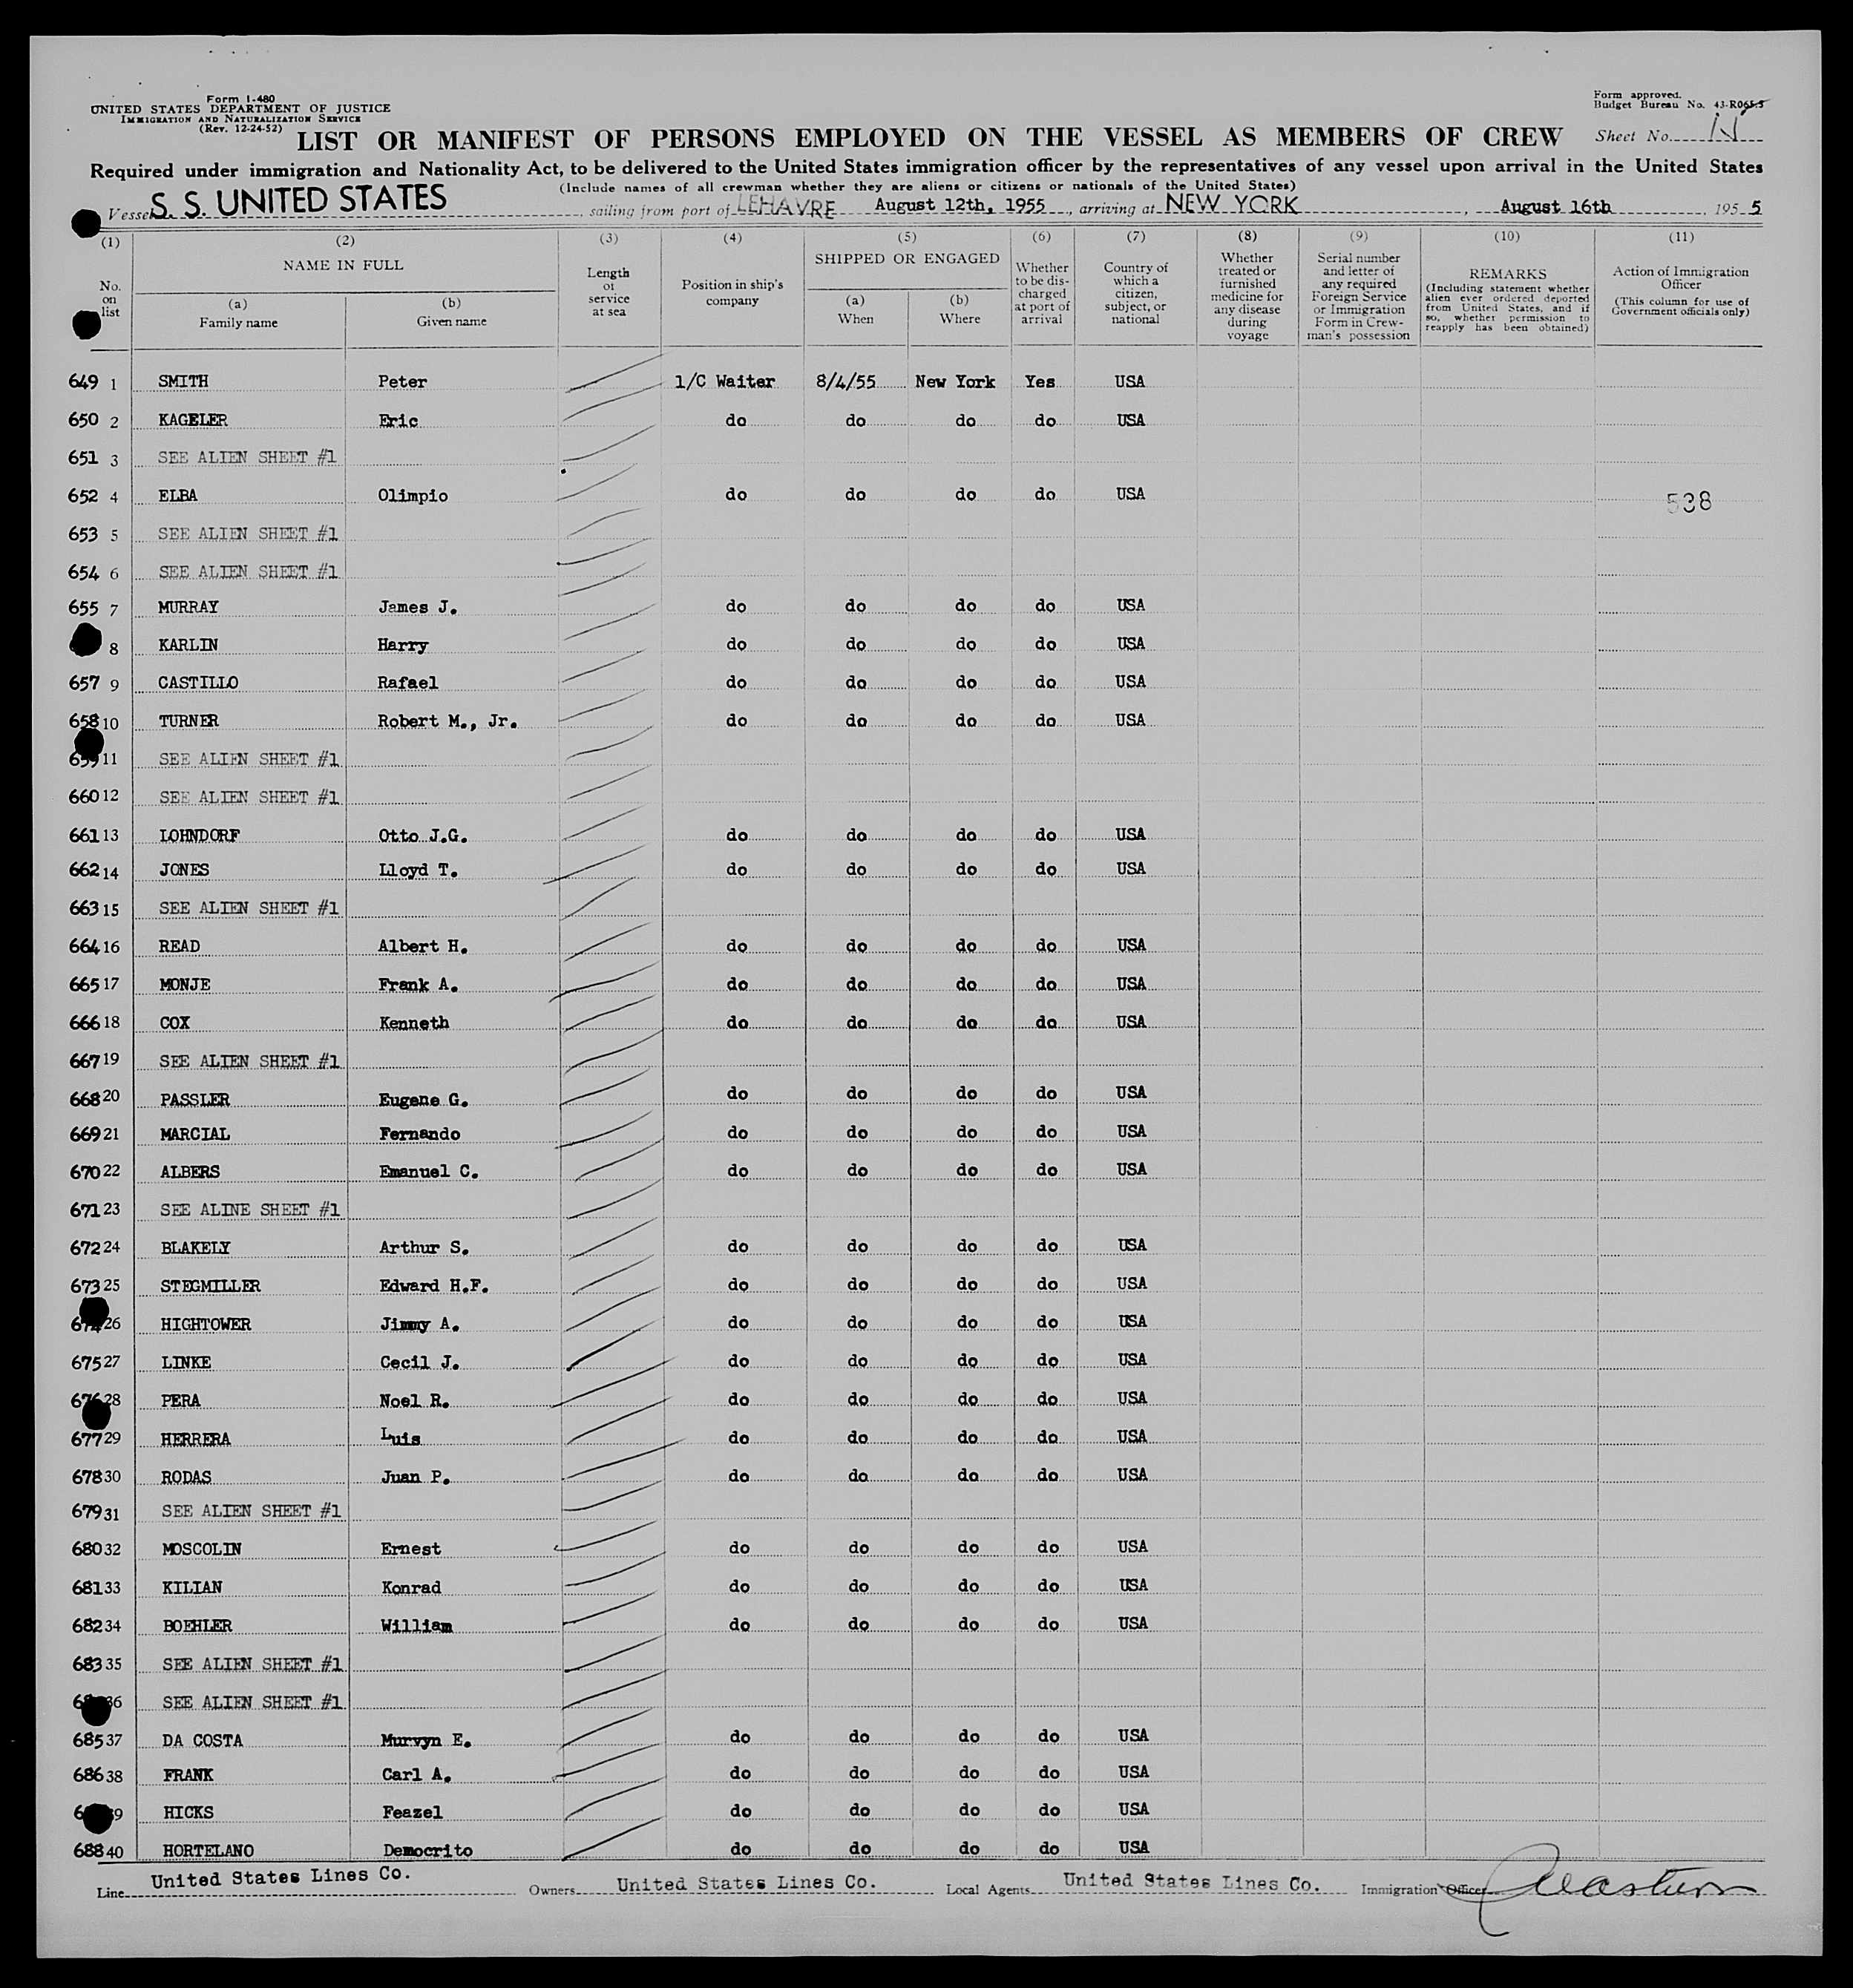Click the New York engagement port entry

pos(955,382)
